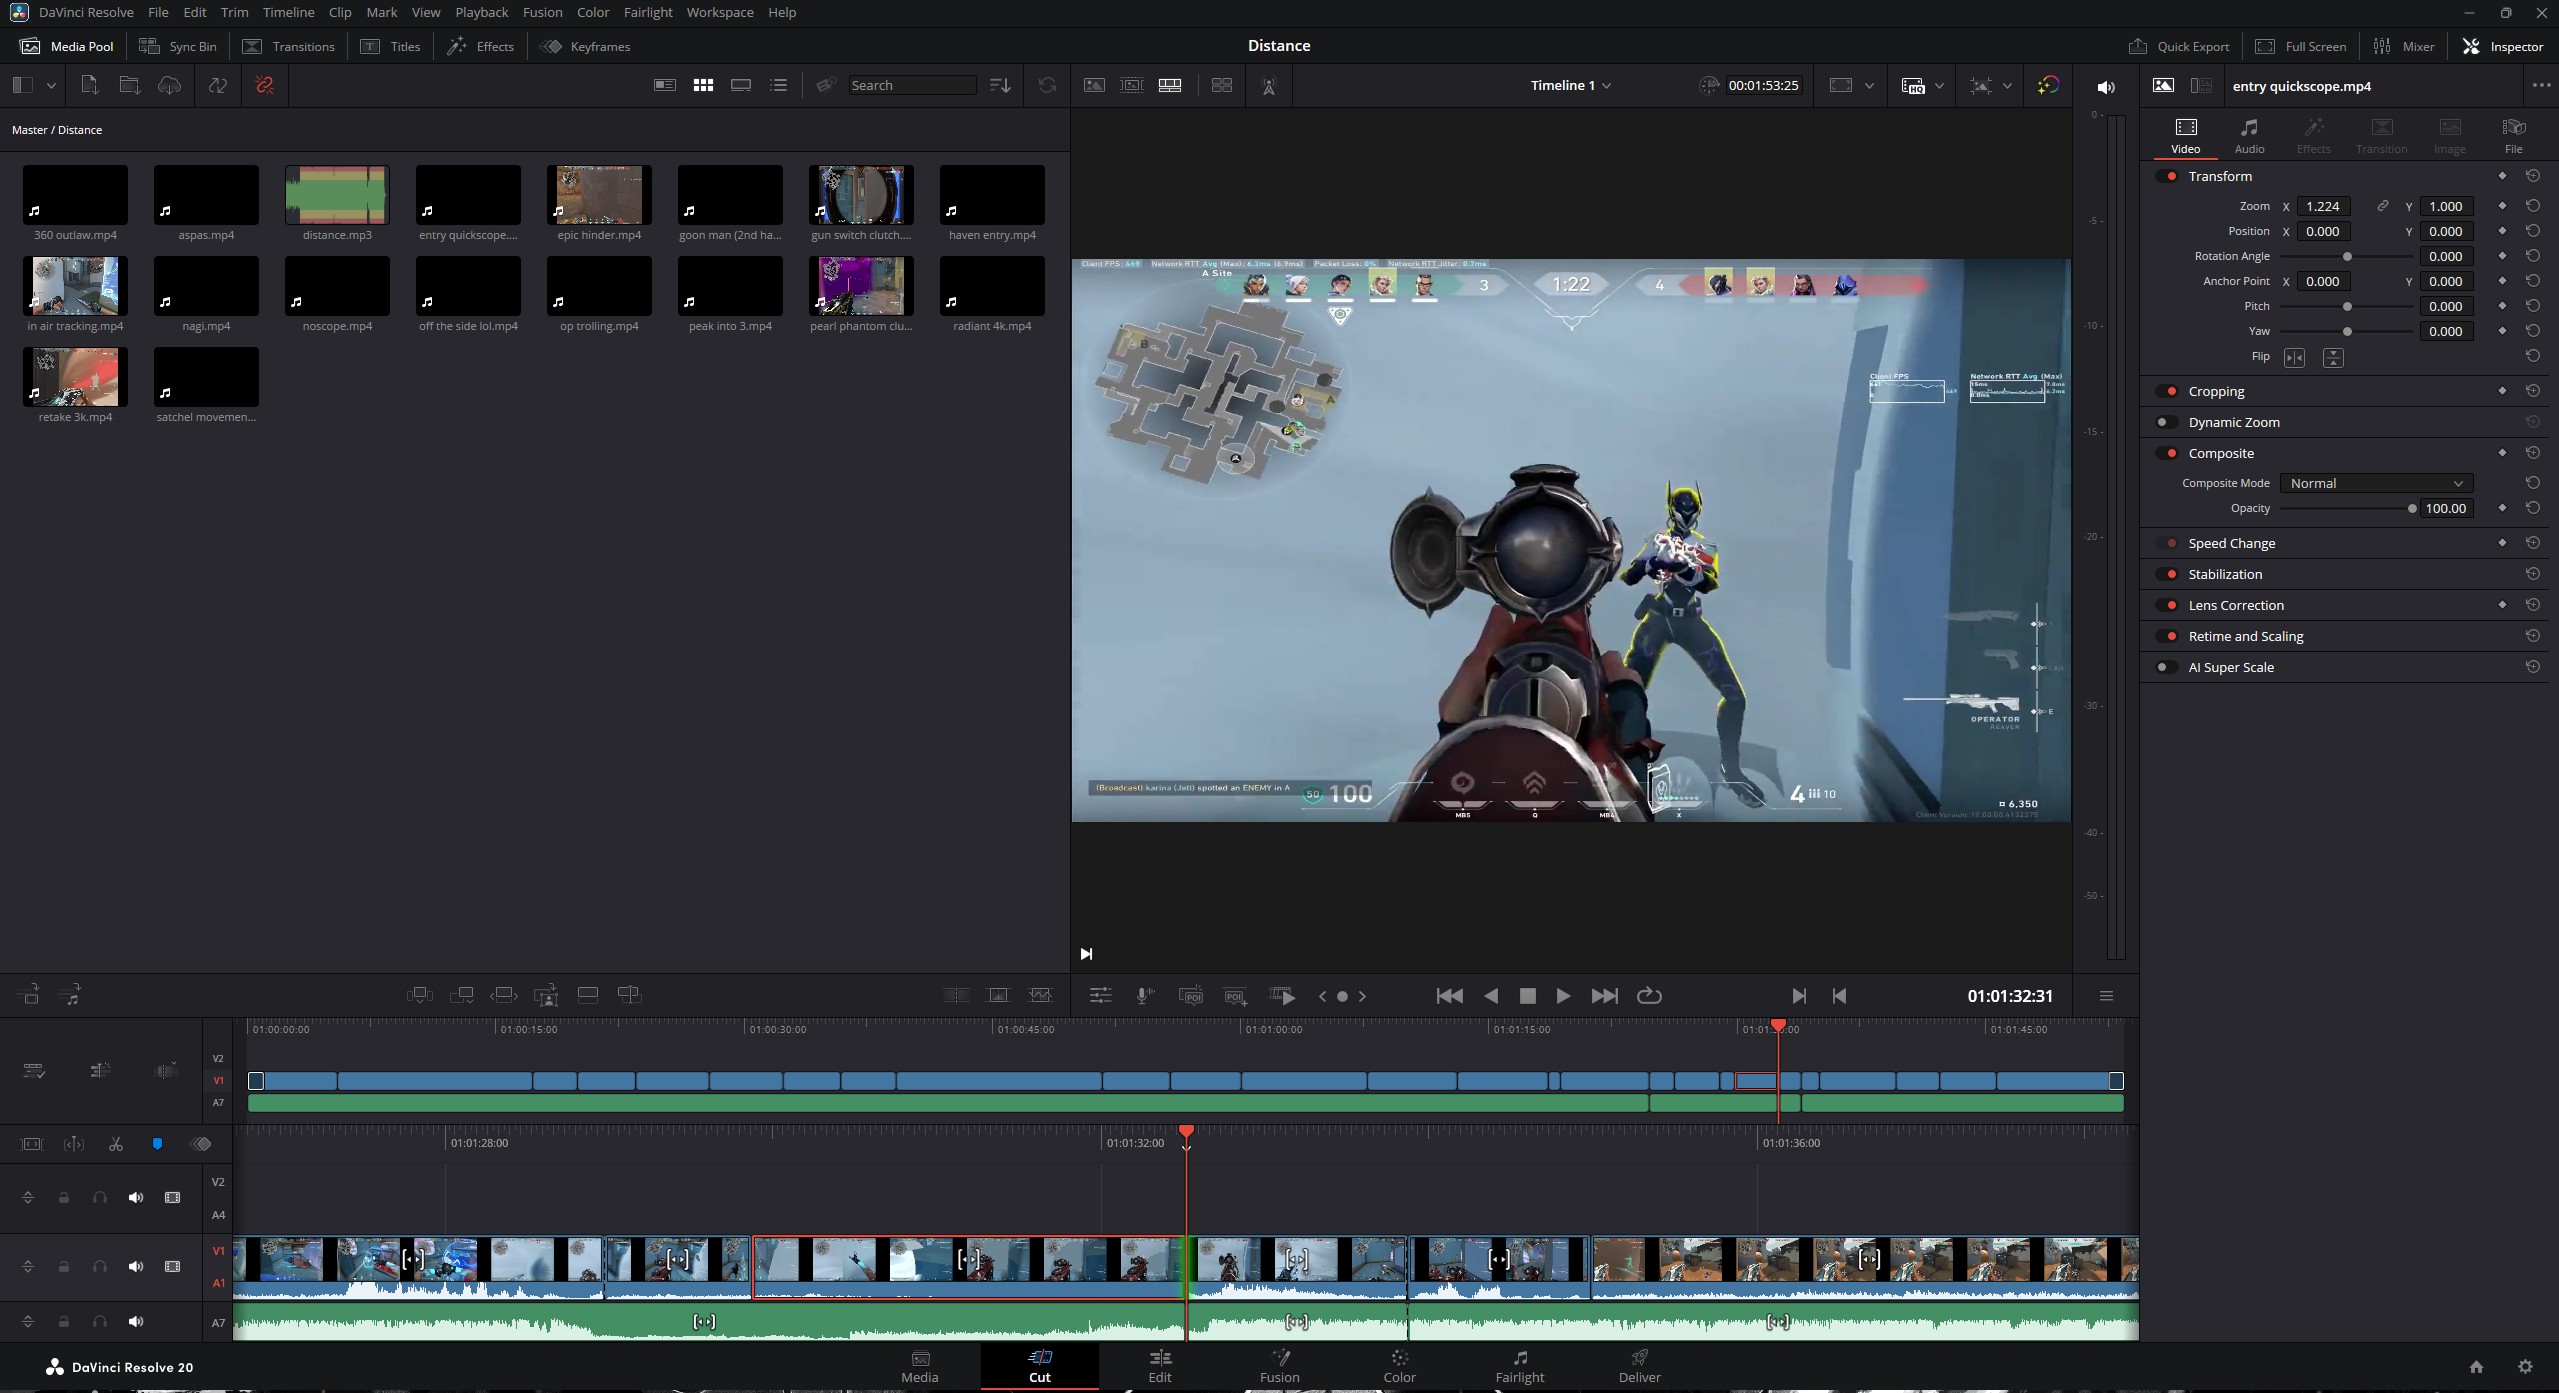
Task: Click the loop playback icon
Action: pos(1648,996)
